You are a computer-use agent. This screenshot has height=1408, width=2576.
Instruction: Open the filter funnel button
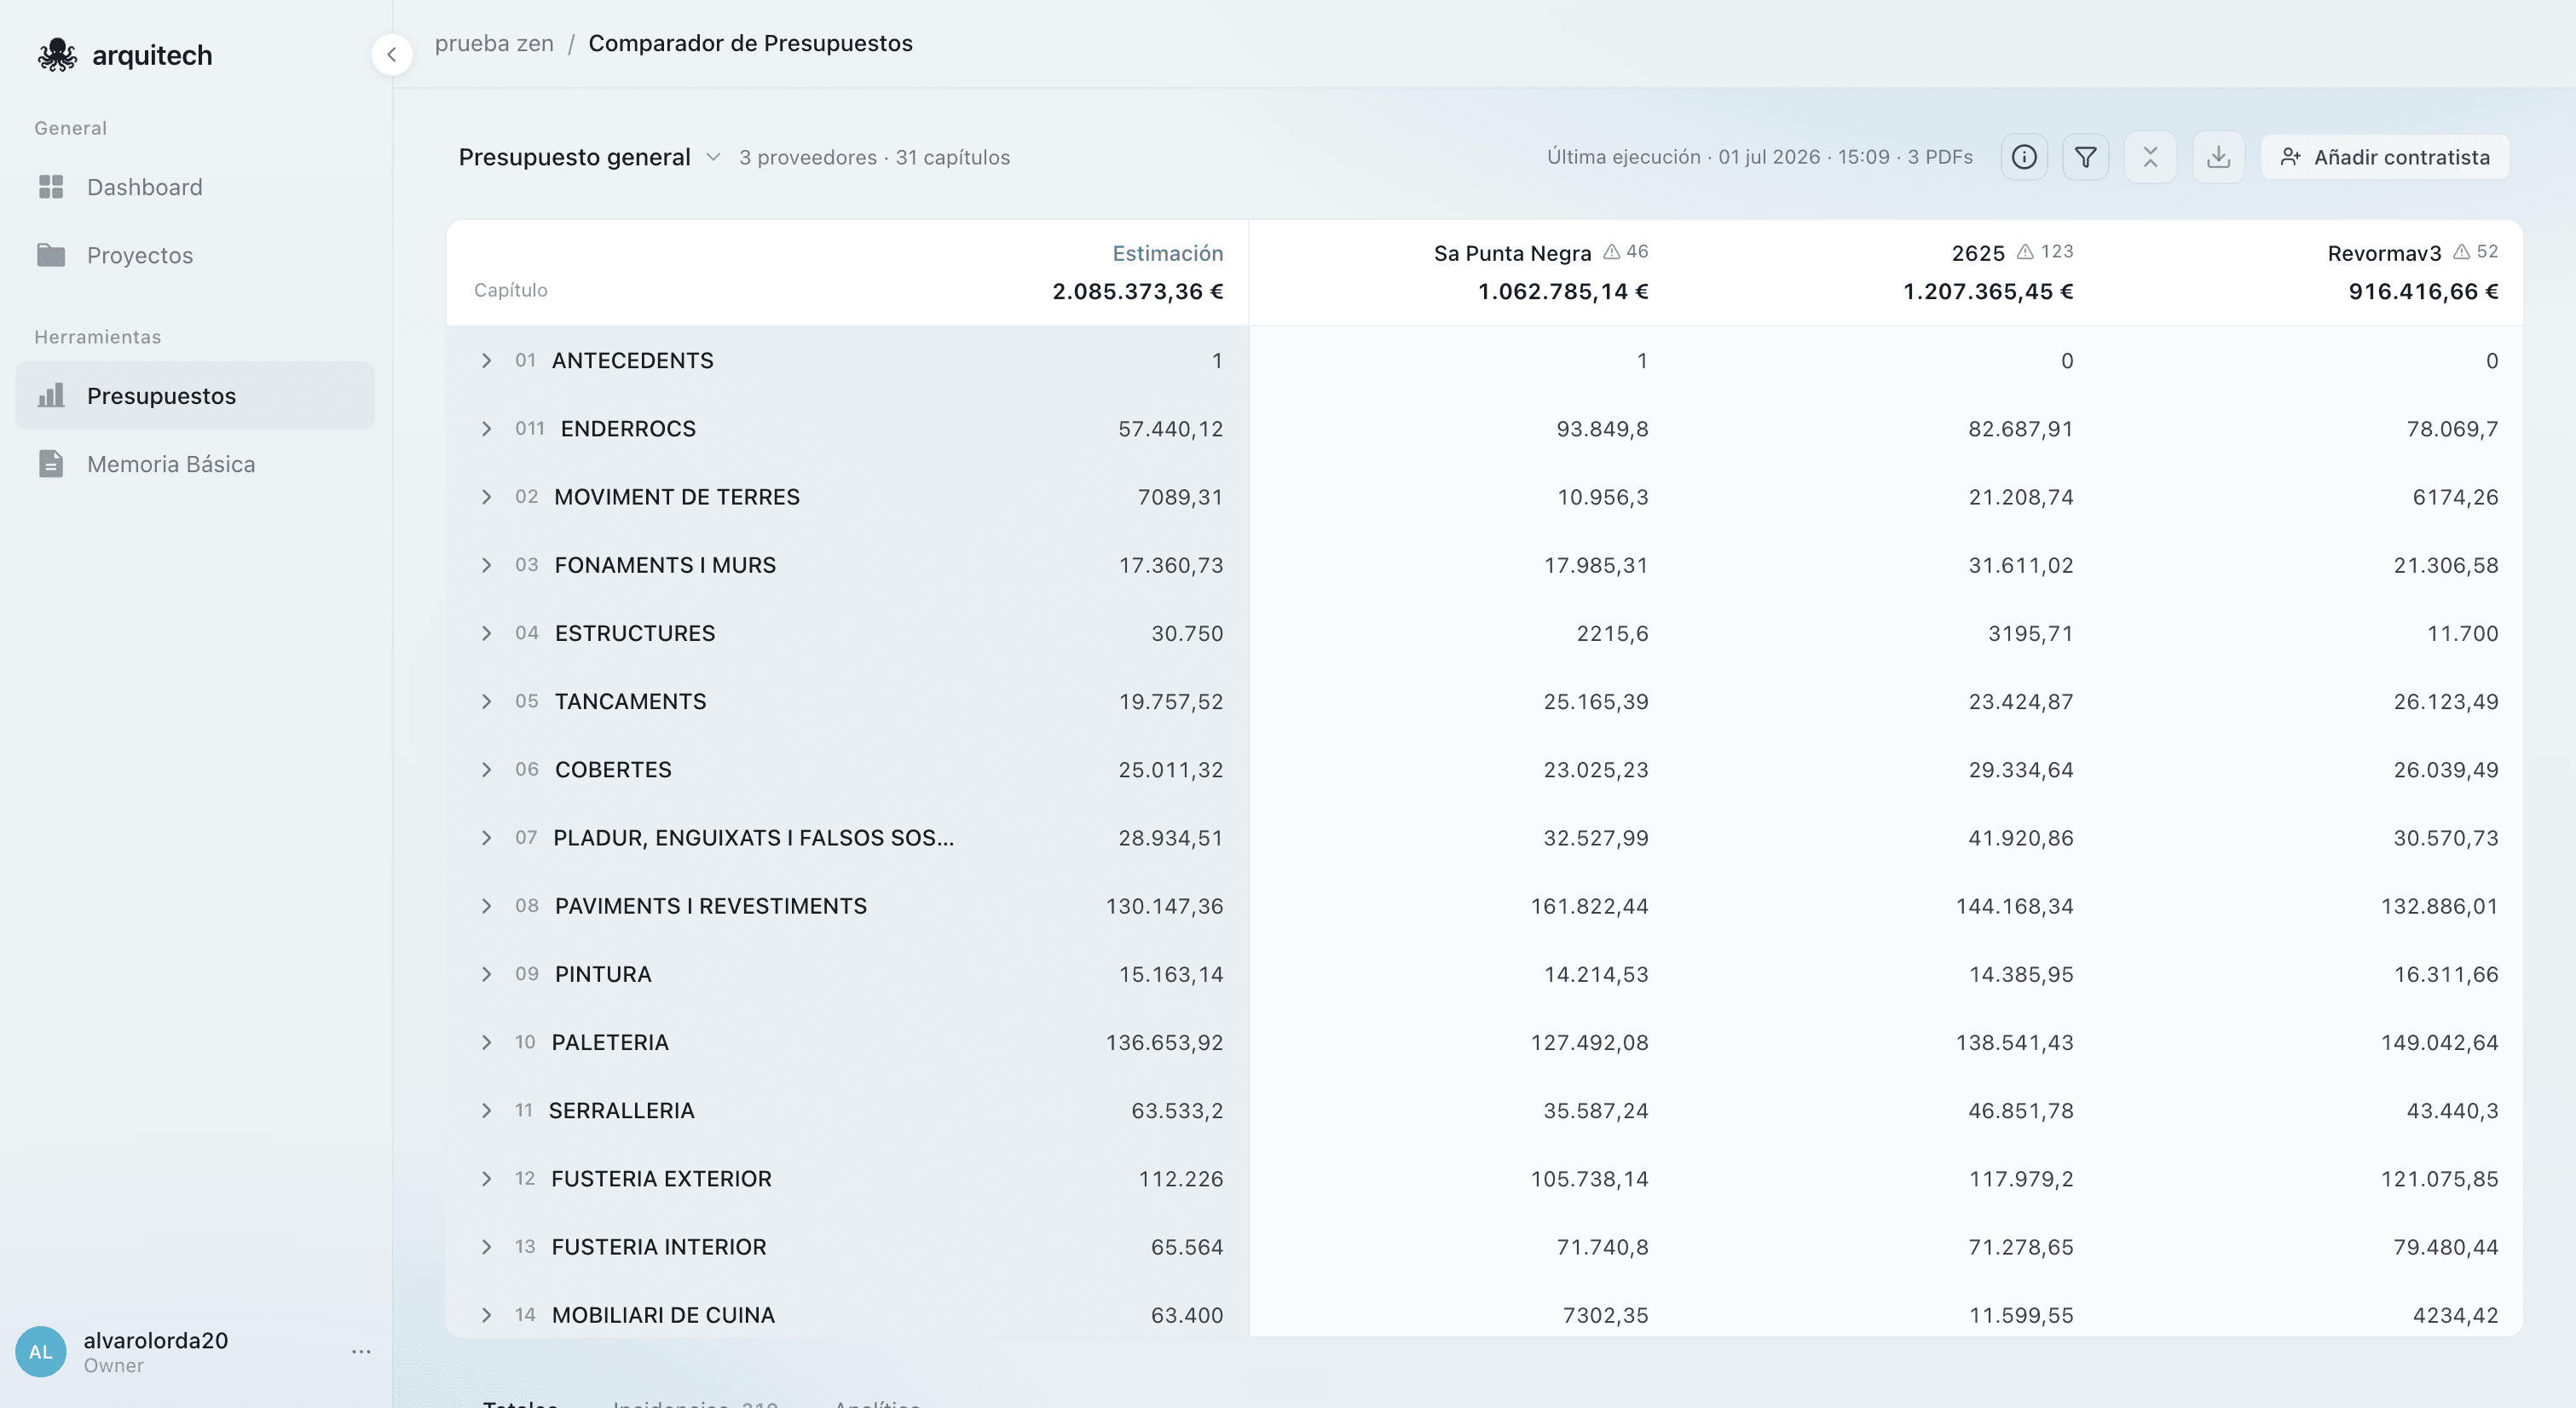point(2086,157)
